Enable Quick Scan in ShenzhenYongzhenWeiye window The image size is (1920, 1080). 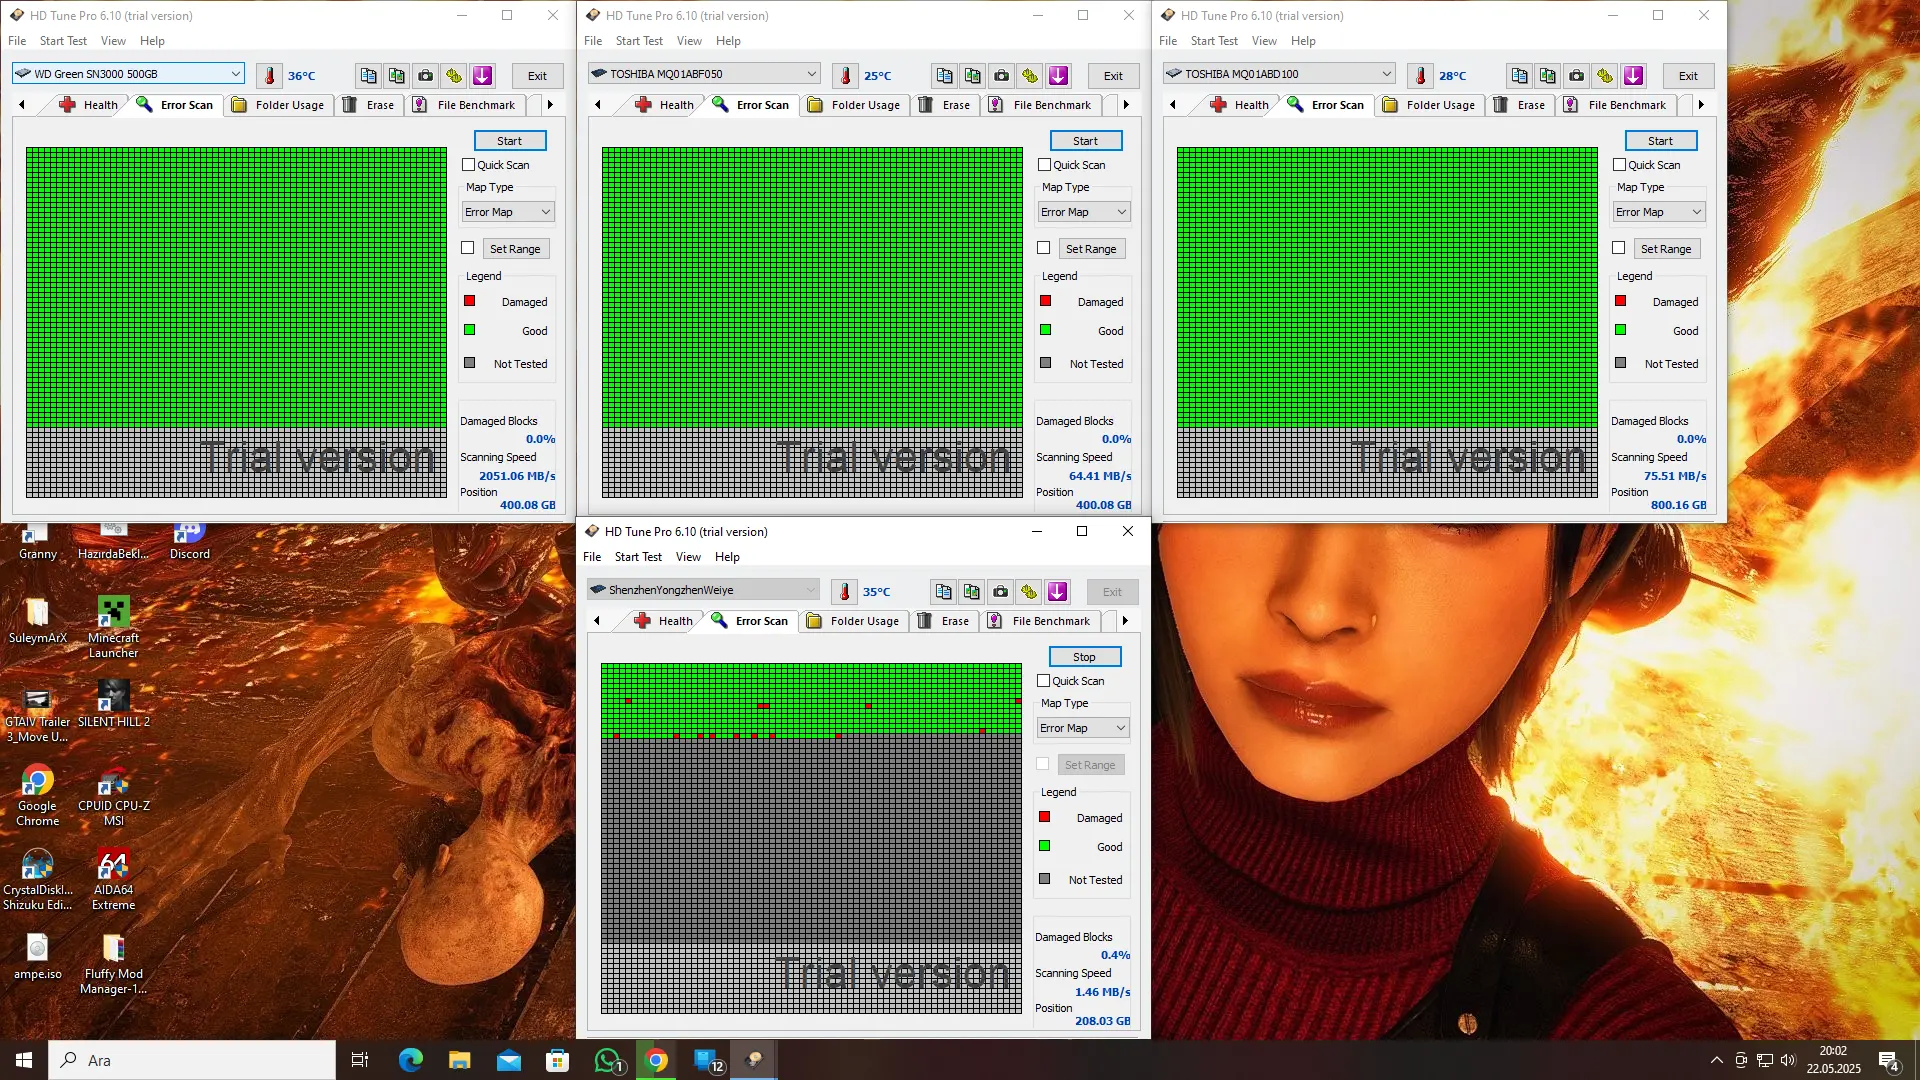click(1044, 681)
